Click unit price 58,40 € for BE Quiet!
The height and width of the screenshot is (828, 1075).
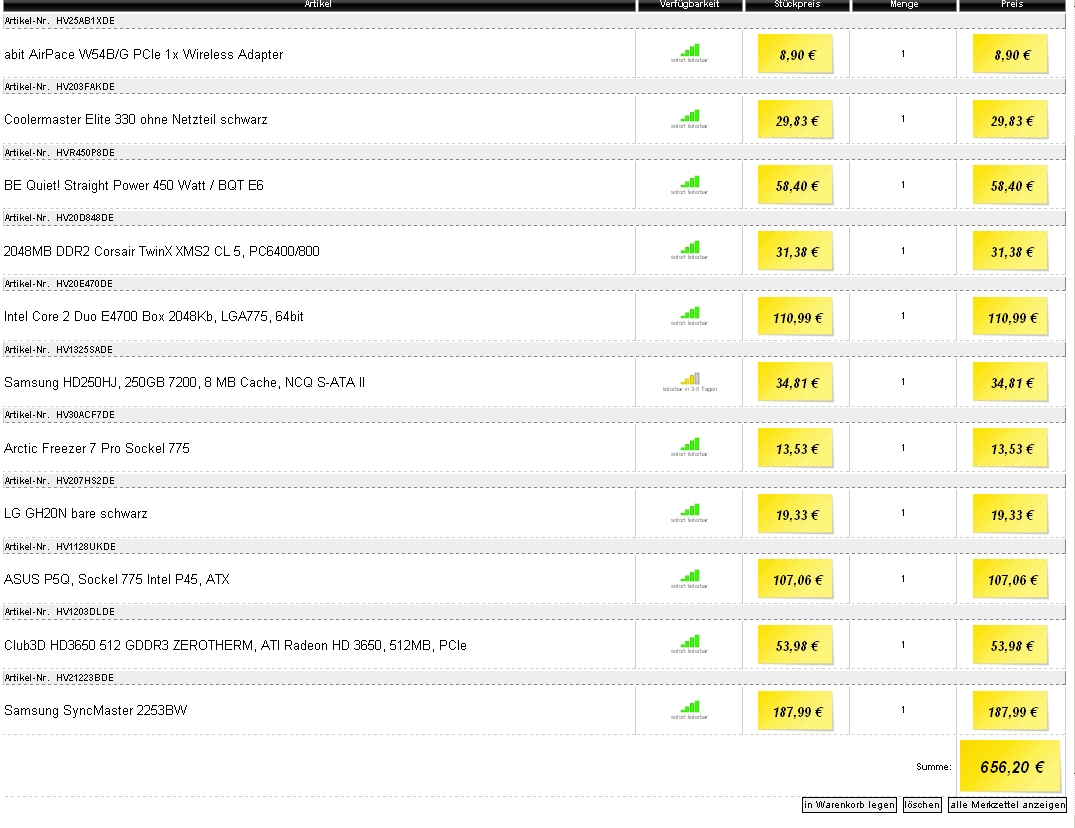795,185
